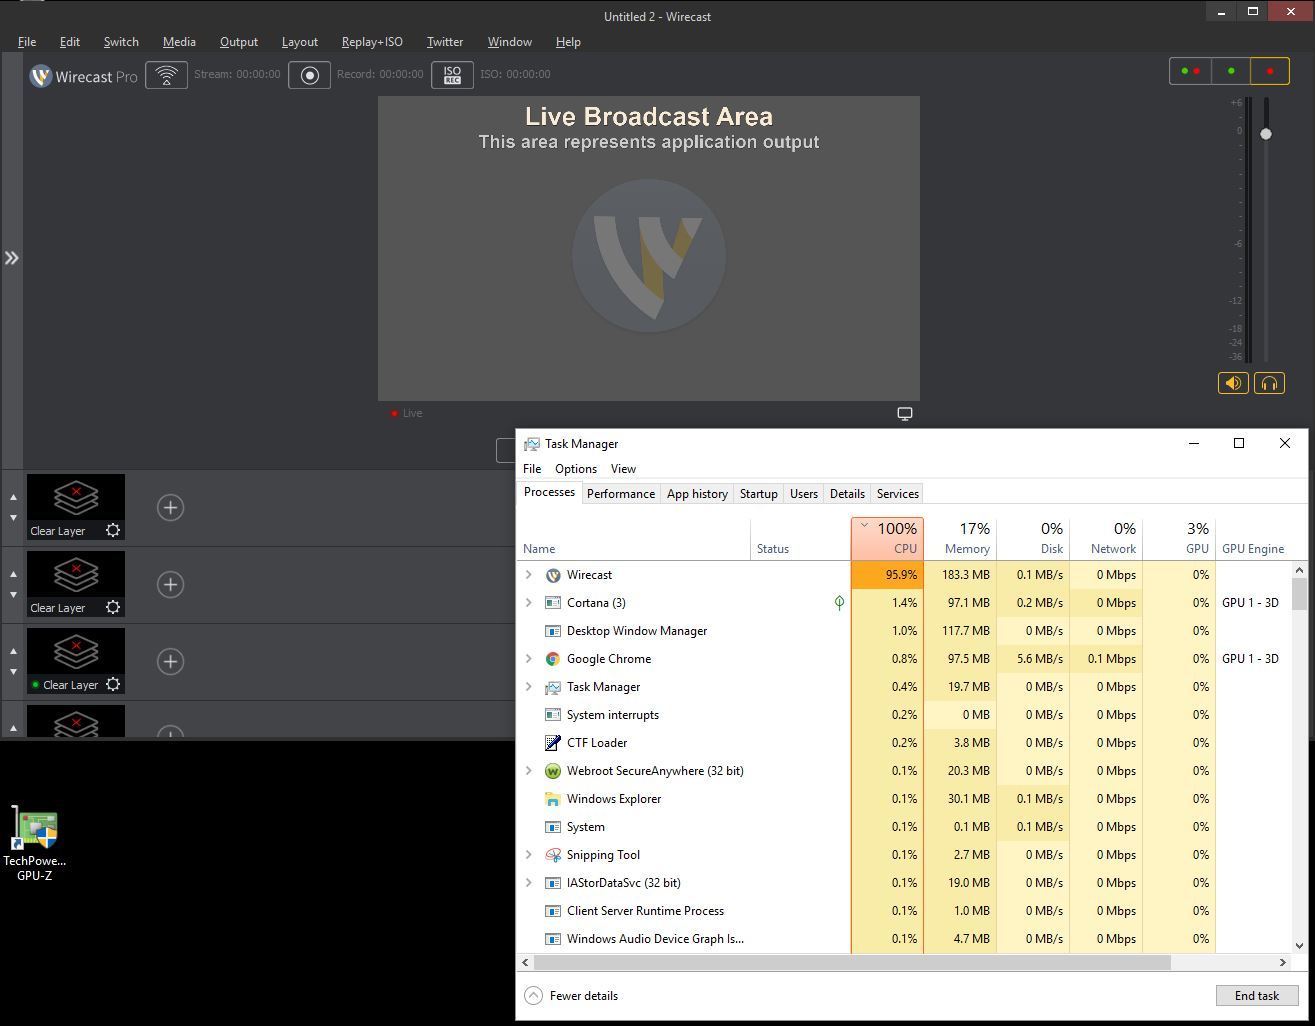
Task: Adjust the master volume slider knob
Action: (x=1266, y=133)
